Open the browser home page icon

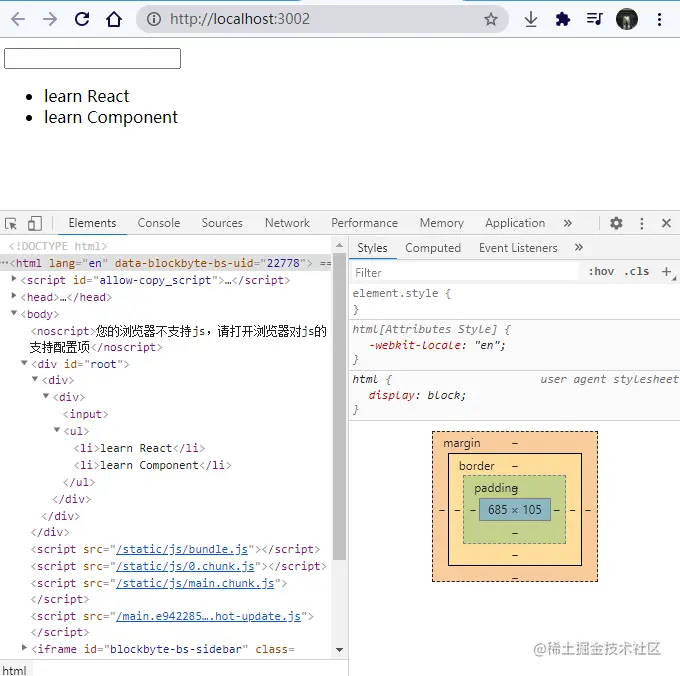pos(114,19)
